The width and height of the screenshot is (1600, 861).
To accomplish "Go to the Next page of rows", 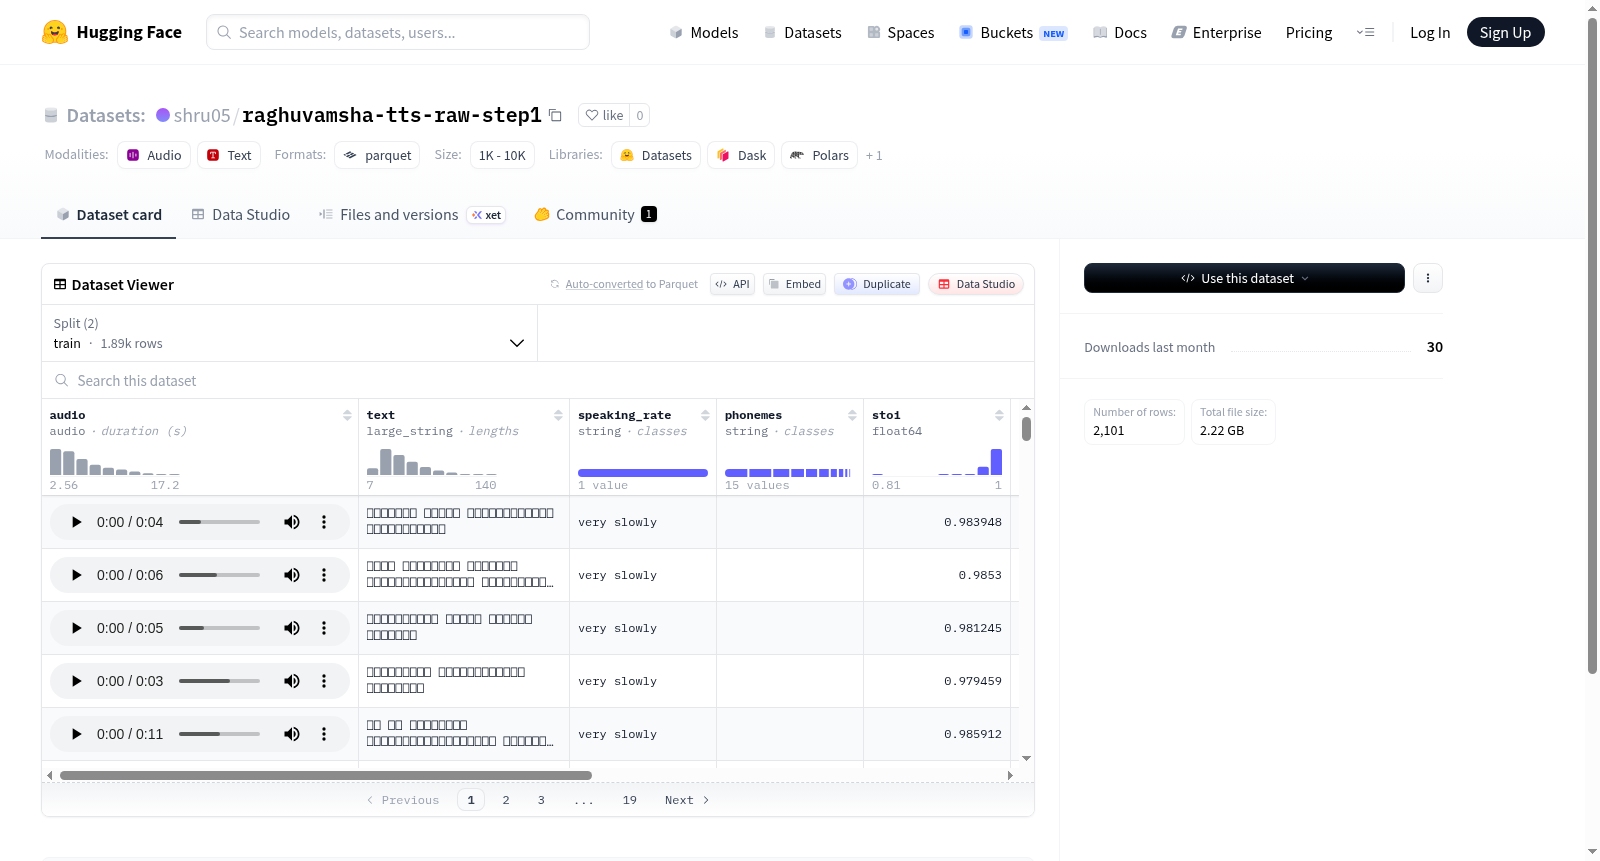I will (x=687, y=800).
